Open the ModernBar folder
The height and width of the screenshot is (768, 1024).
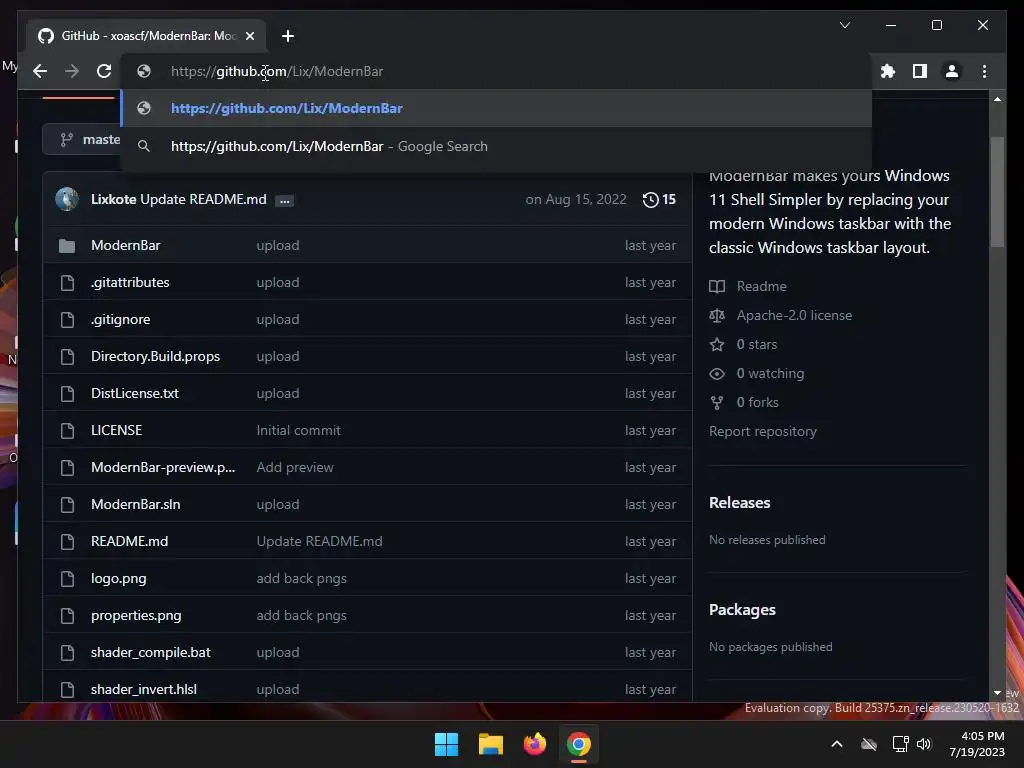(125, 246)
